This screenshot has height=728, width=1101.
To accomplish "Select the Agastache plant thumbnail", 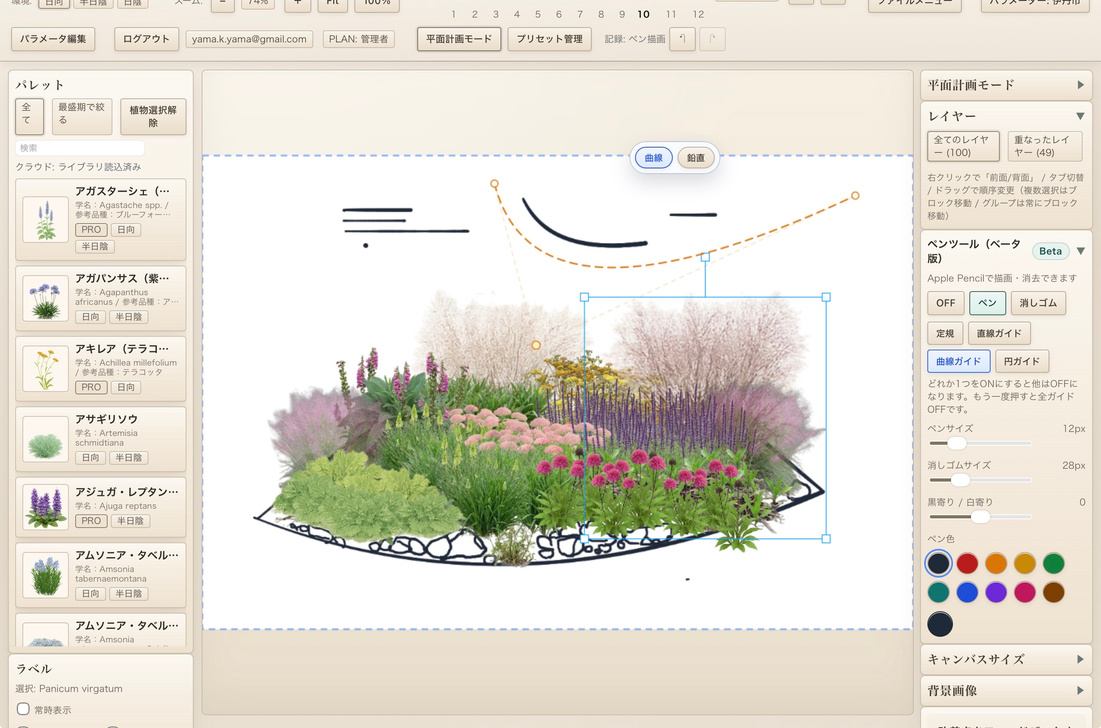I will click(45, 220).
